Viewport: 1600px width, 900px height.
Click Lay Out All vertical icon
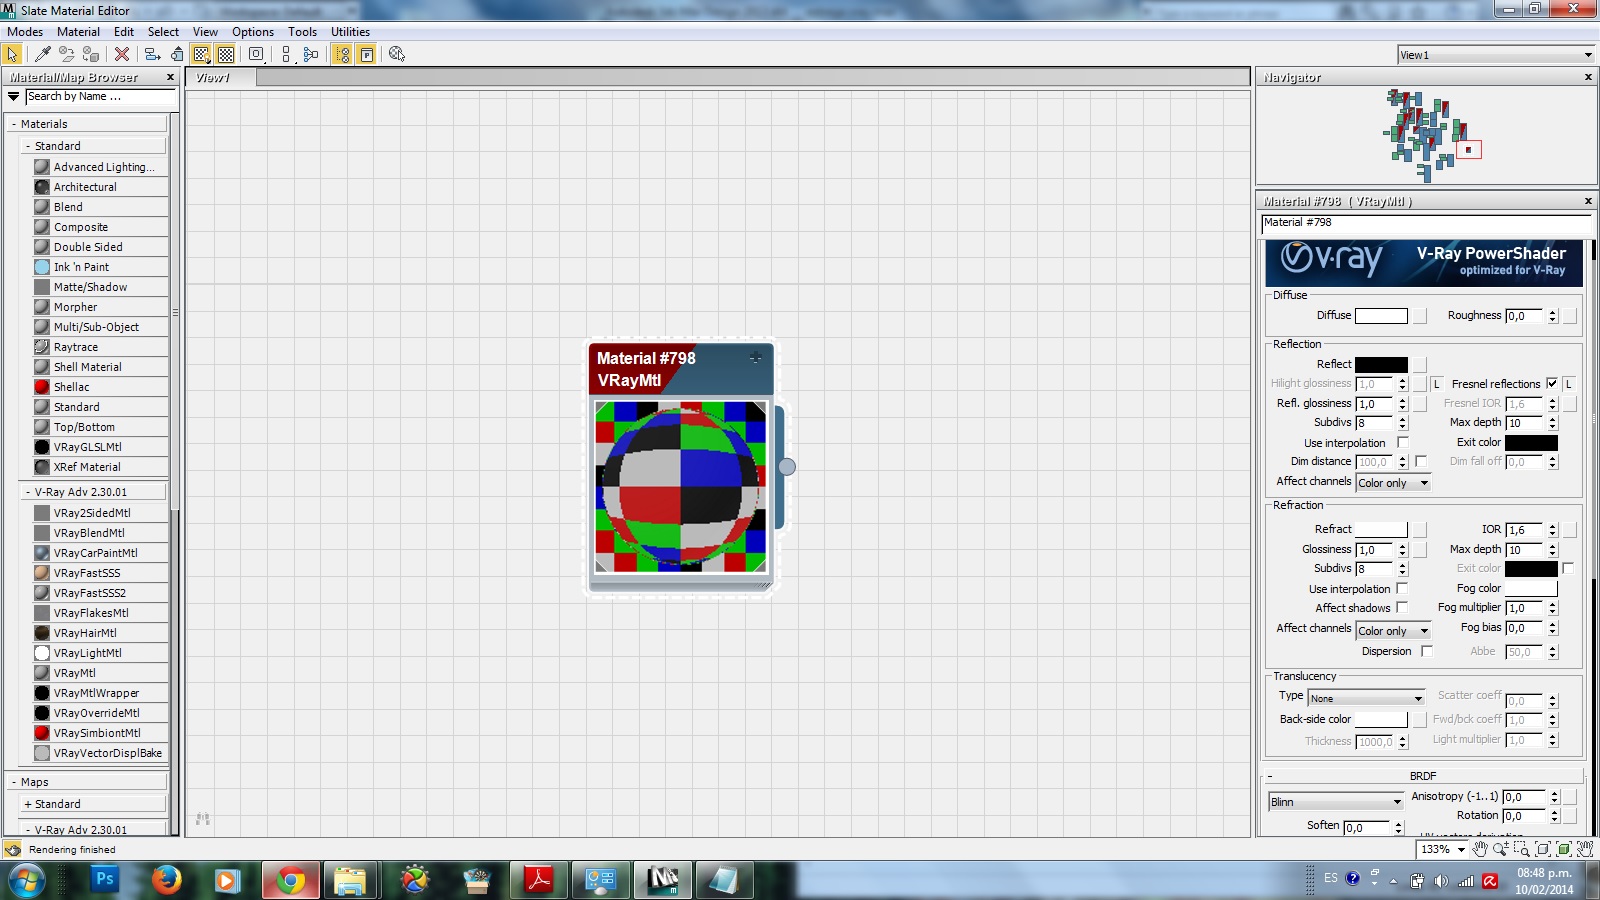[x=286, y=54]
